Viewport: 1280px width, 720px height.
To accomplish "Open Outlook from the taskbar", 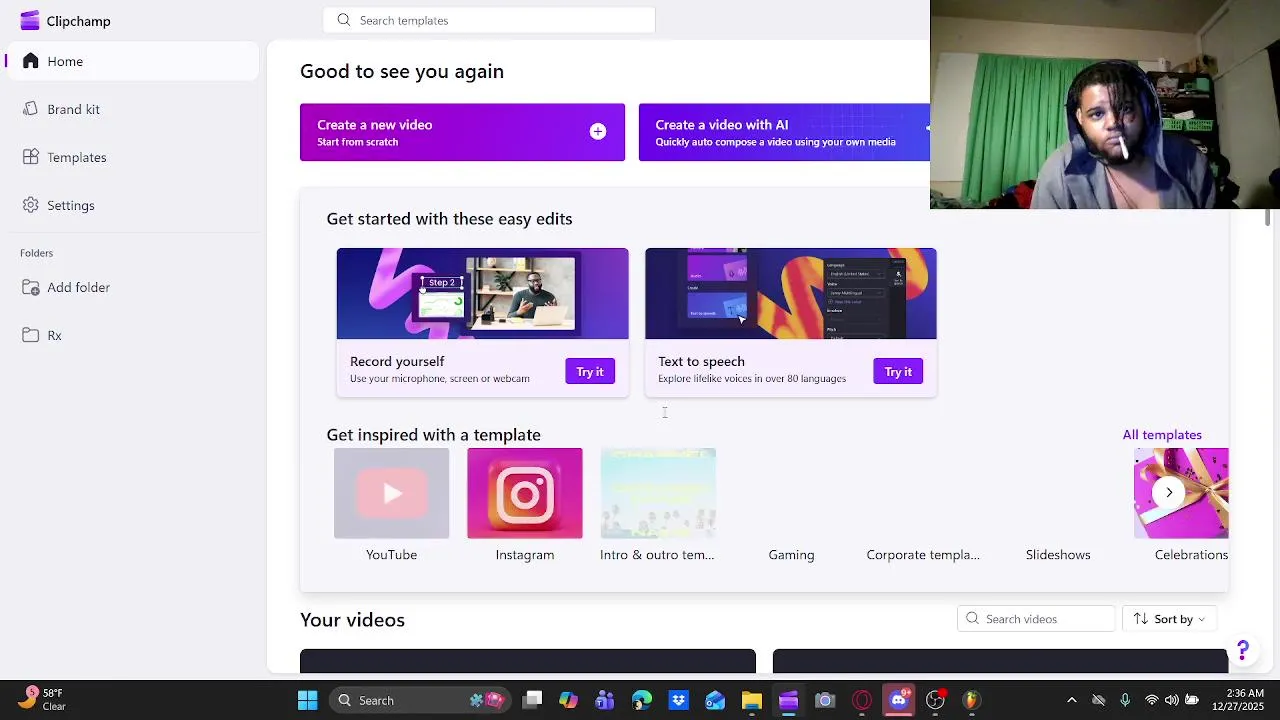I will (715, 700).
